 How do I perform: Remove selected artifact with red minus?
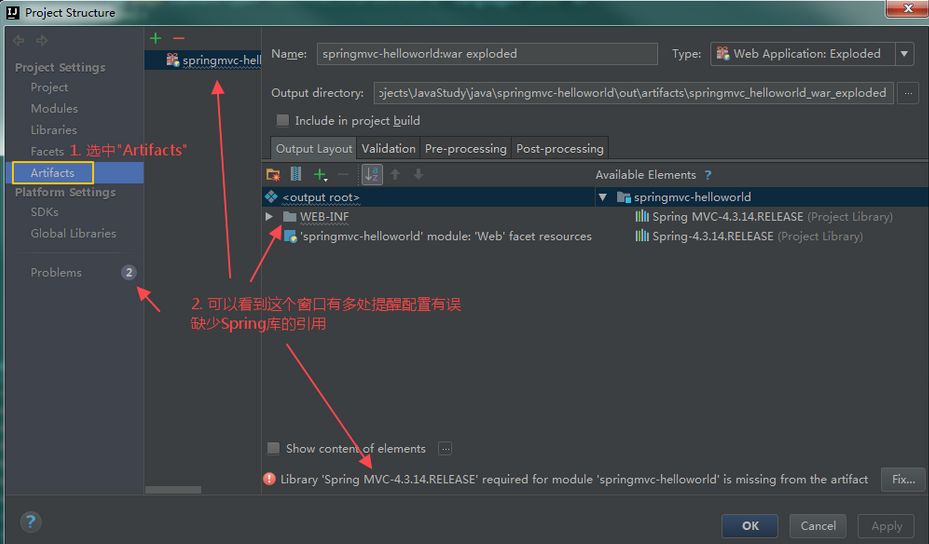[x=178, y=39]
